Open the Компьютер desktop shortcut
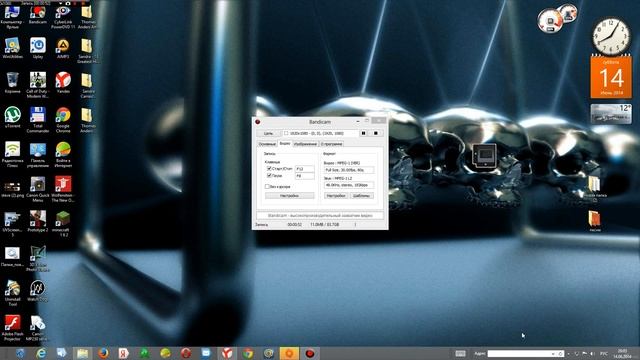 point(12,17)
